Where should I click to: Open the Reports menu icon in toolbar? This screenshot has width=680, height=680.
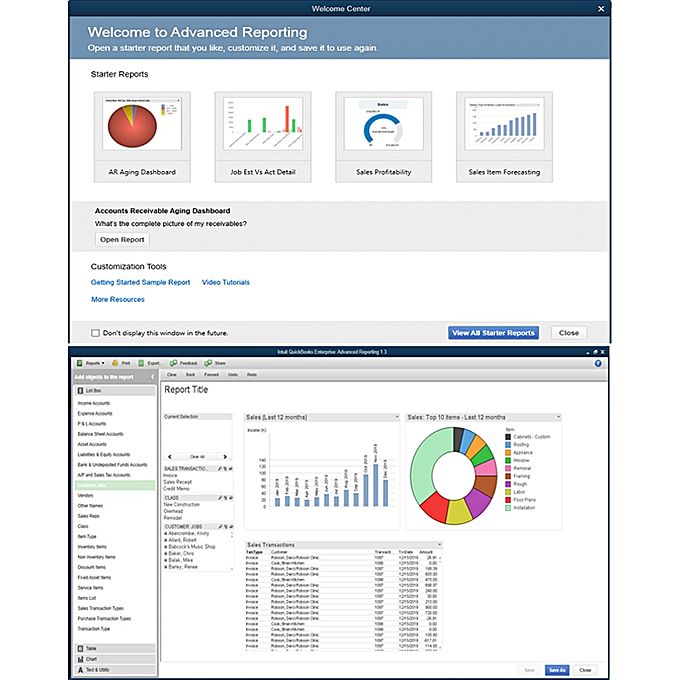[78, 364]
